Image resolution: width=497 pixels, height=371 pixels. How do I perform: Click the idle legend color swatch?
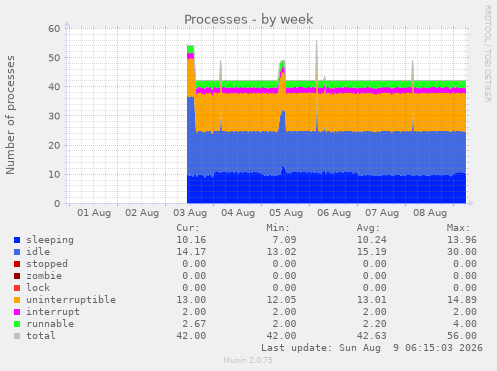17,252
